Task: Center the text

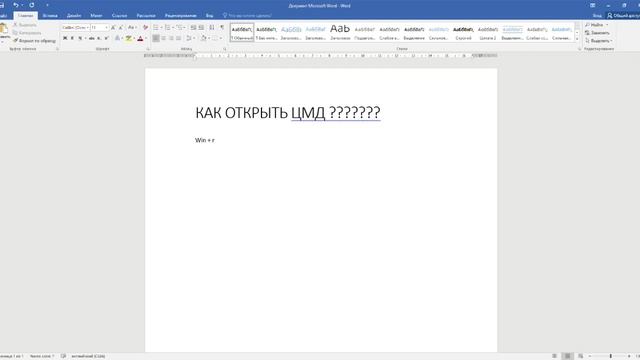Action: pyautogui.click(x=164, y=38)
